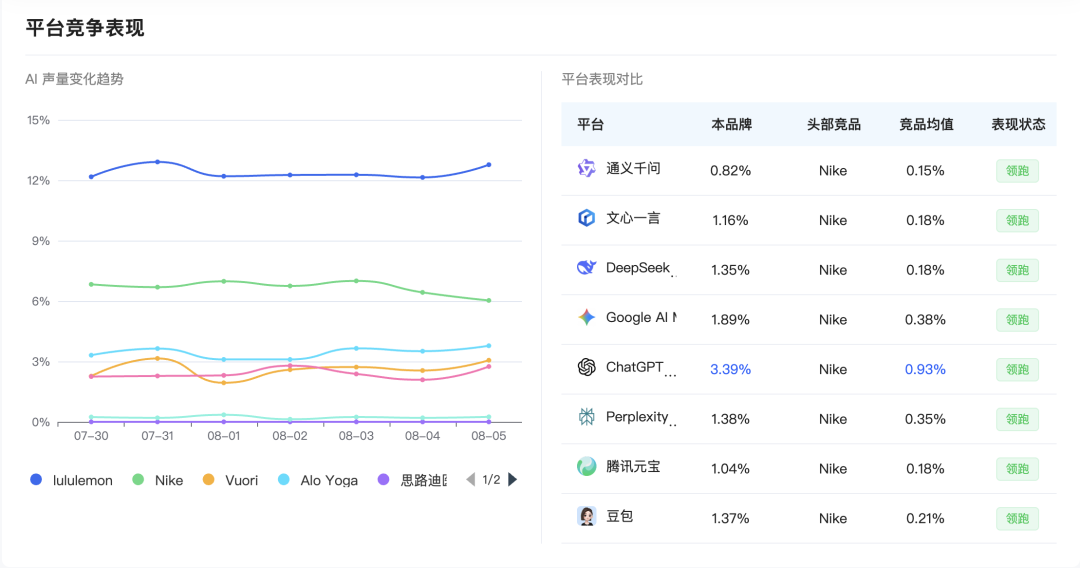Go to previous legend page arrow
Viewport: 1080px width, 568px height.
(470, 480)
